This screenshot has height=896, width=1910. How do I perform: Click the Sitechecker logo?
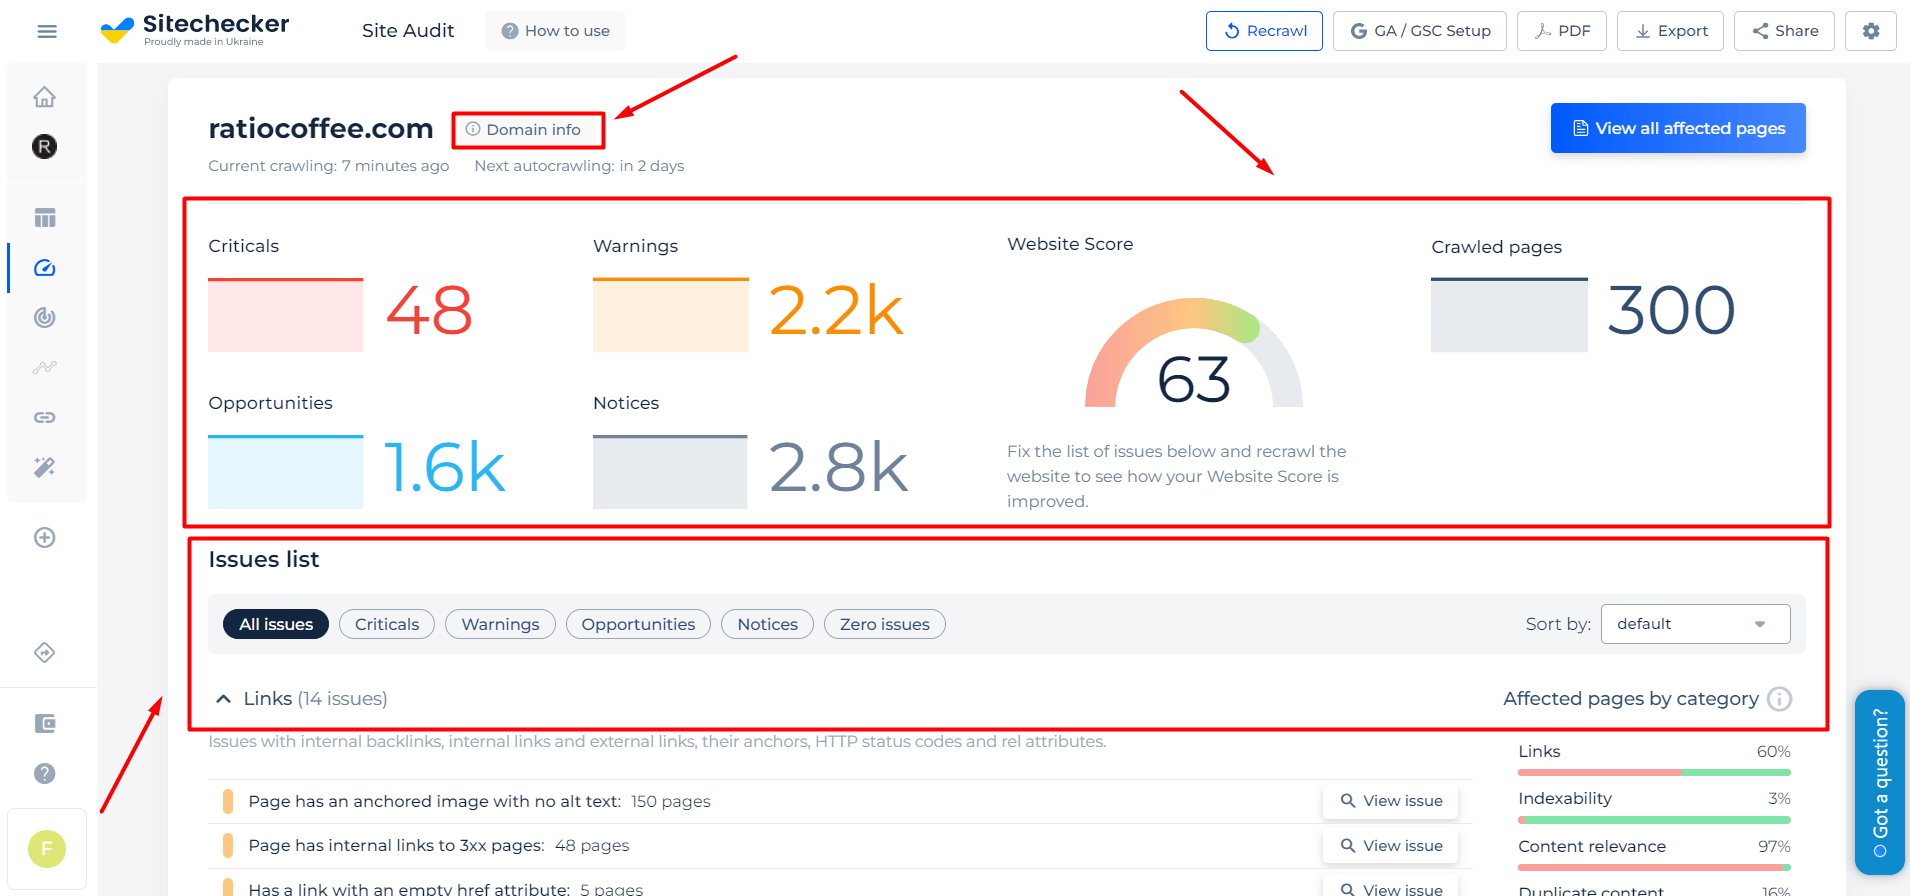(x=195, y=30)
